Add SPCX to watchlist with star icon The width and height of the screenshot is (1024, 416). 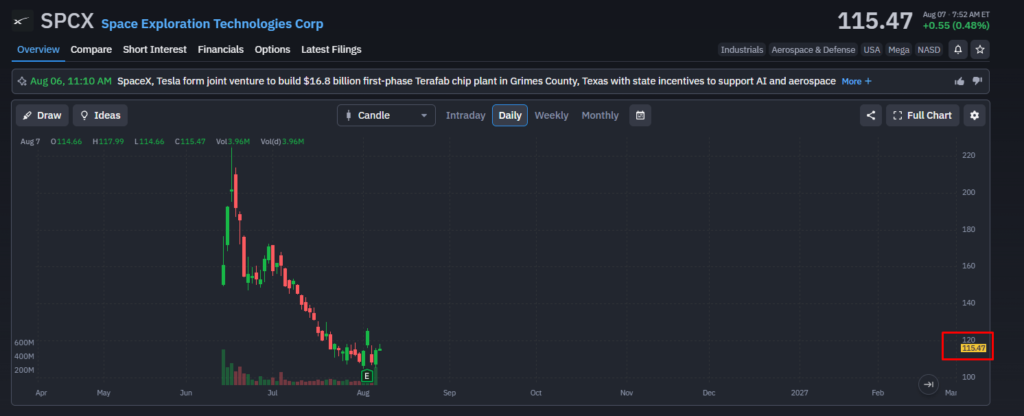pyautogui.click(x=980, y=50)
